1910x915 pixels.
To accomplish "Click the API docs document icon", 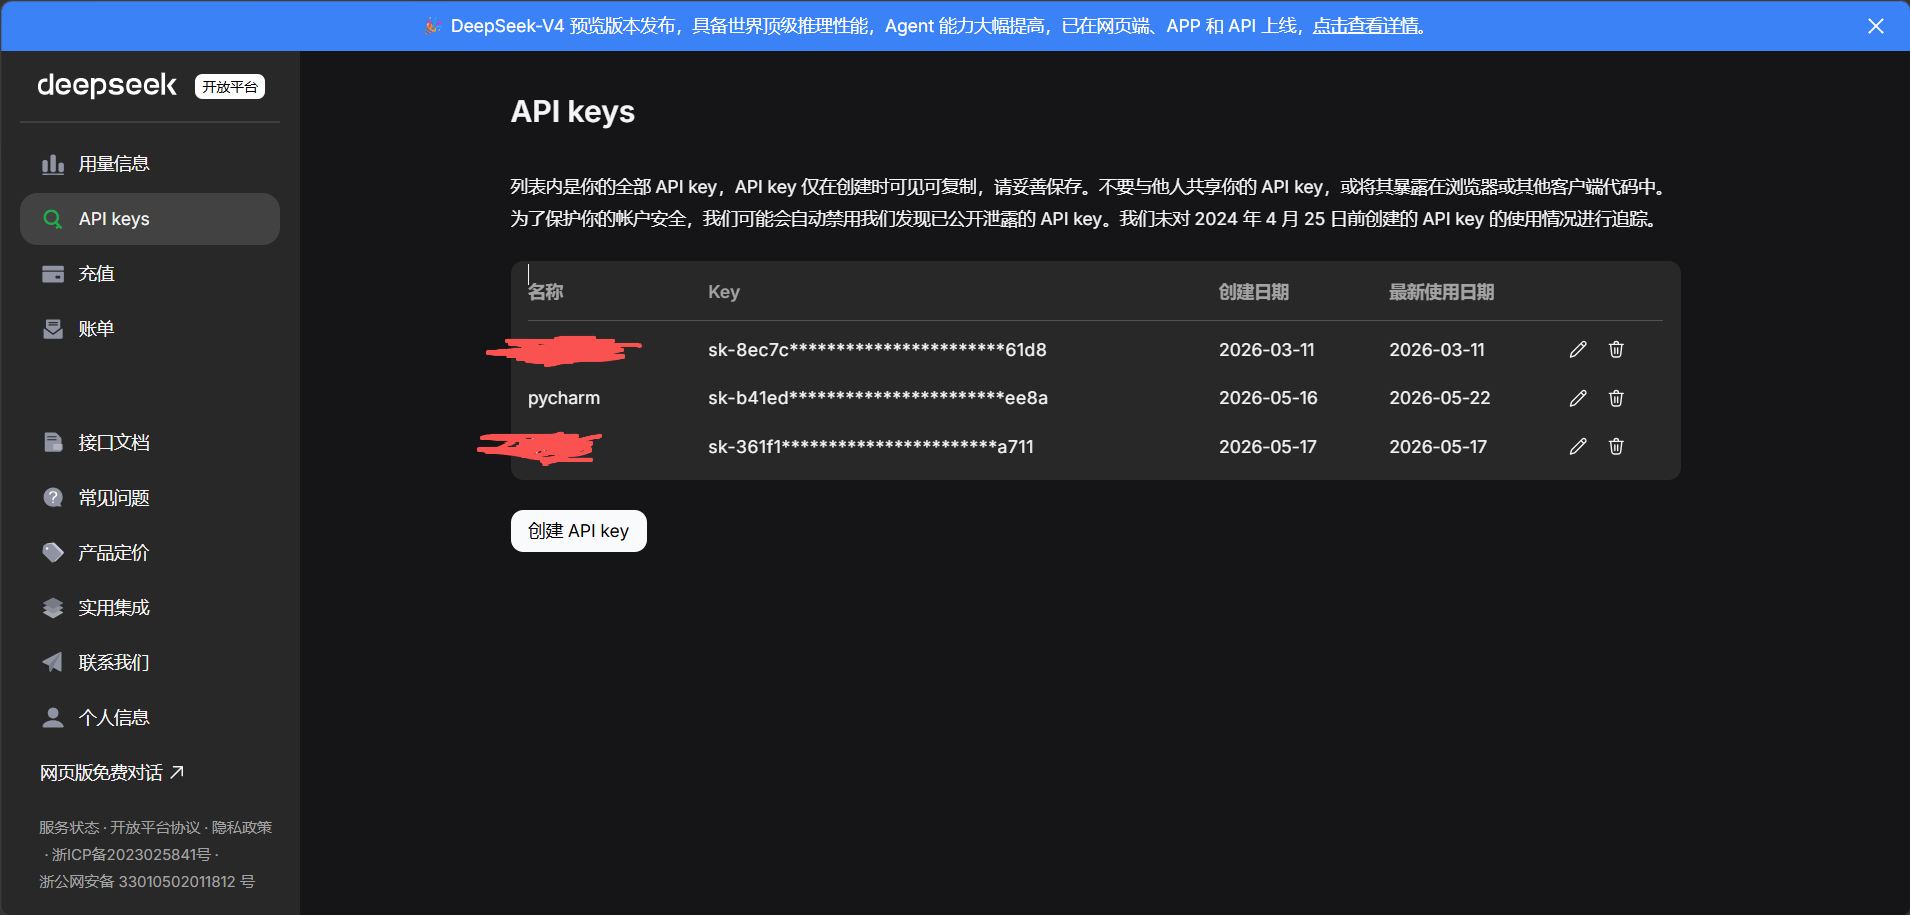I will coord(53,442).
